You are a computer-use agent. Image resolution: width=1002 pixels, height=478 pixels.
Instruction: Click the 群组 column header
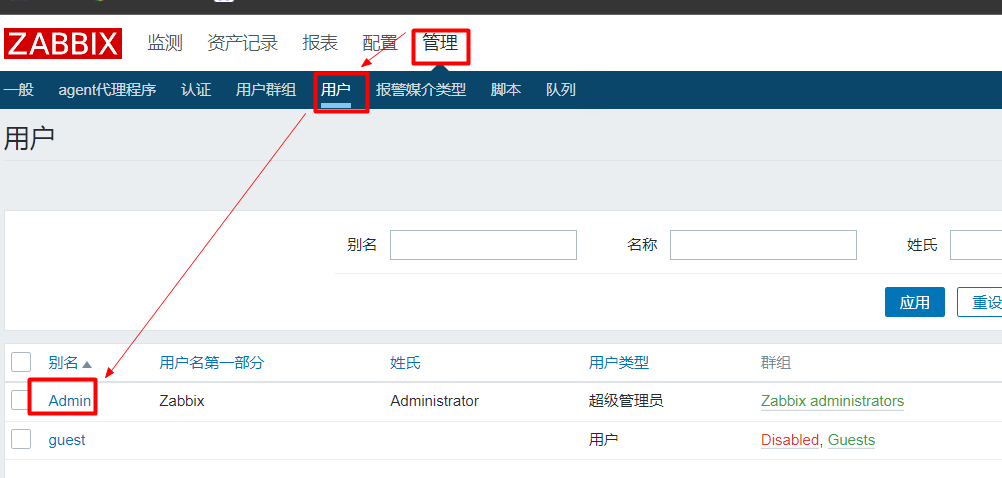pos(776,363)
